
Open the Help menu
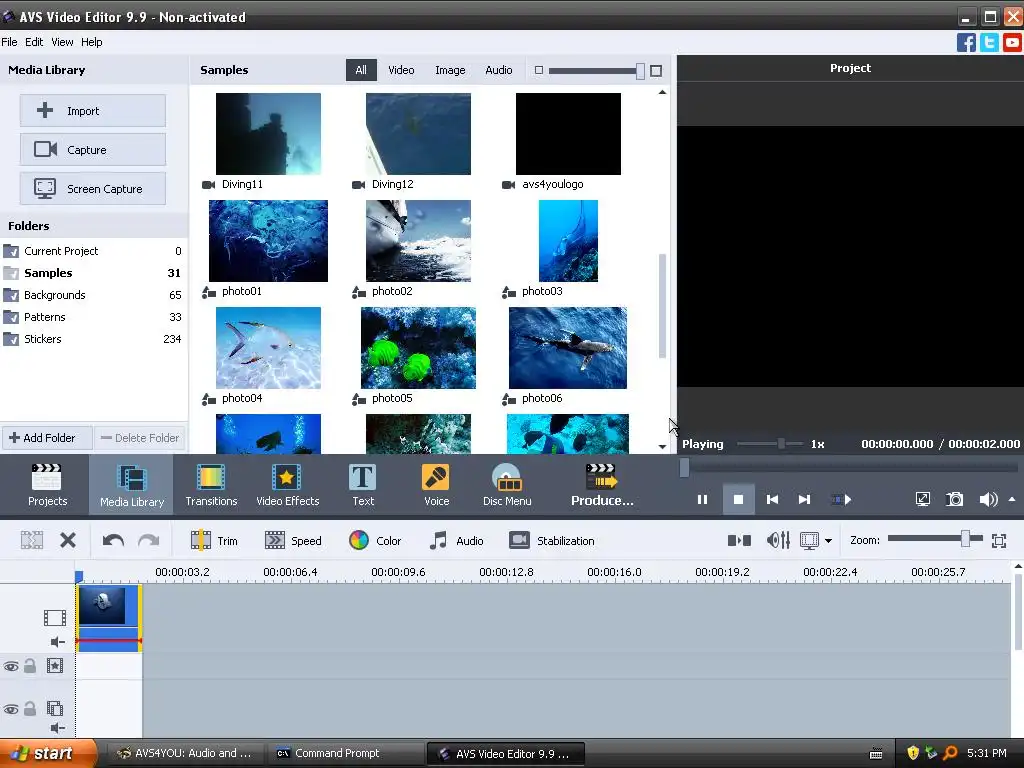[x=91, y=42]
